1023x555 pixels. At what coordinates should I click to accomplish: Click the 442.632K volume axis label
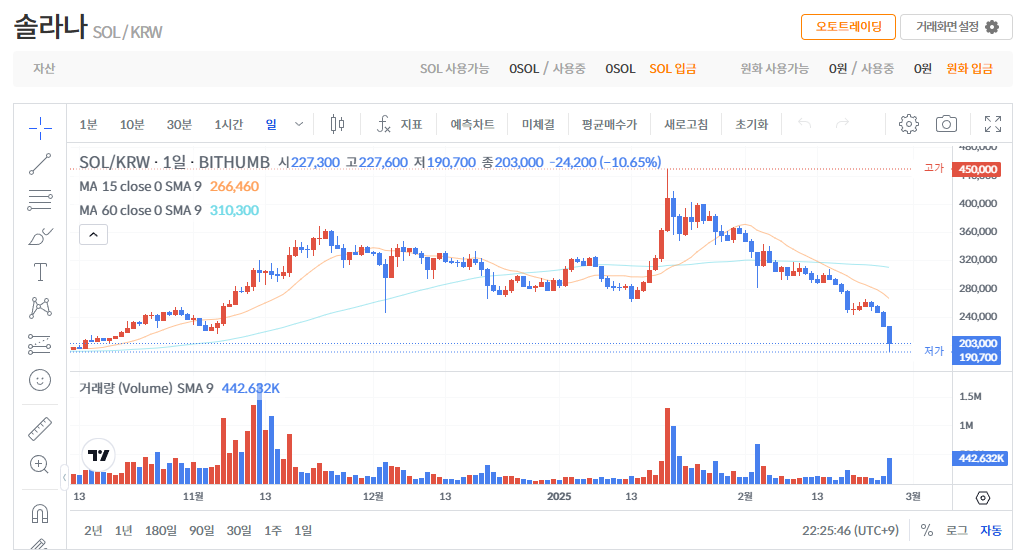click(981, 458)
